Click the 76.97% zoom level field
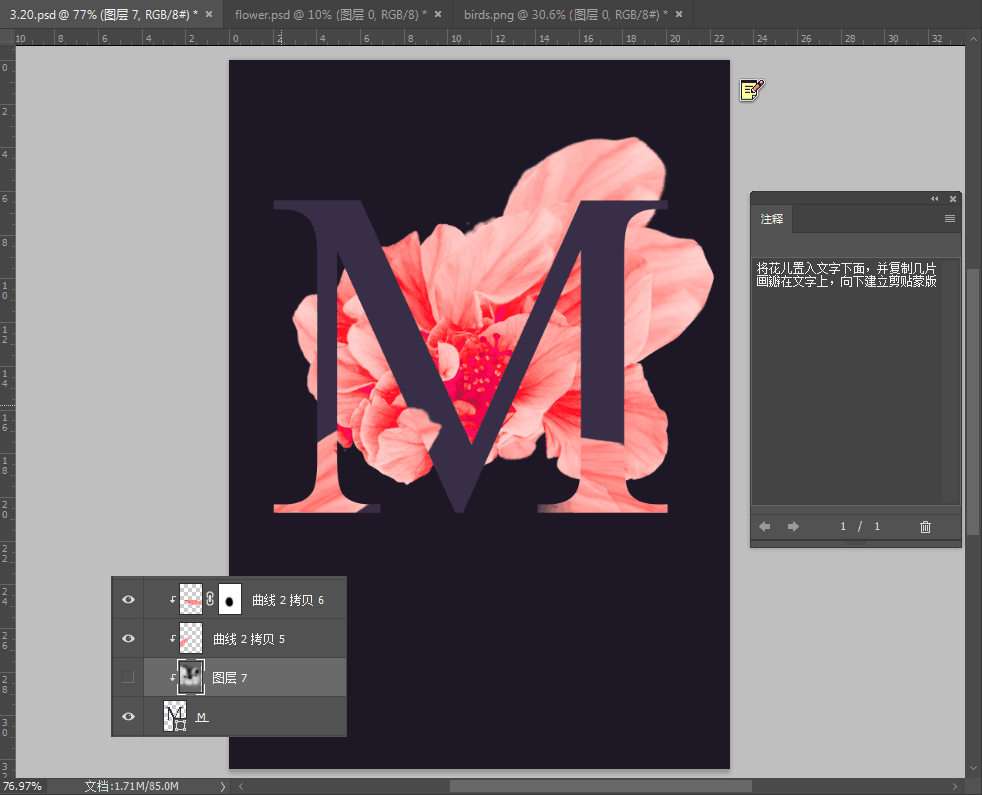This screenshot has height=795, width=982. [x=22, y=787]
